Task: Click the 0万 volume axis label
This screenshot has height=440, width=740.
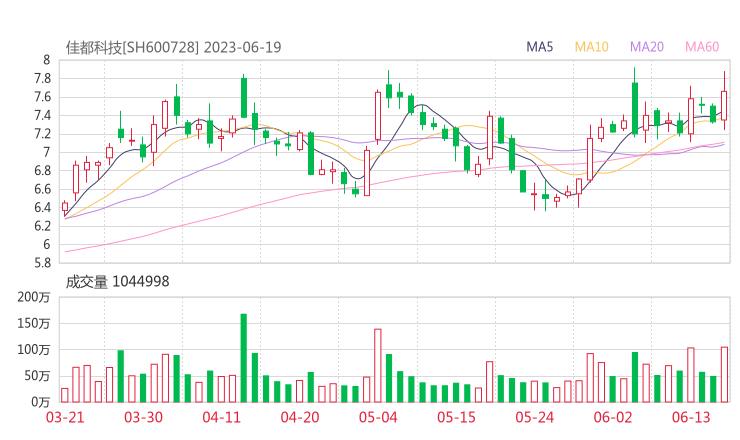Action: click(x=40, y=402)
